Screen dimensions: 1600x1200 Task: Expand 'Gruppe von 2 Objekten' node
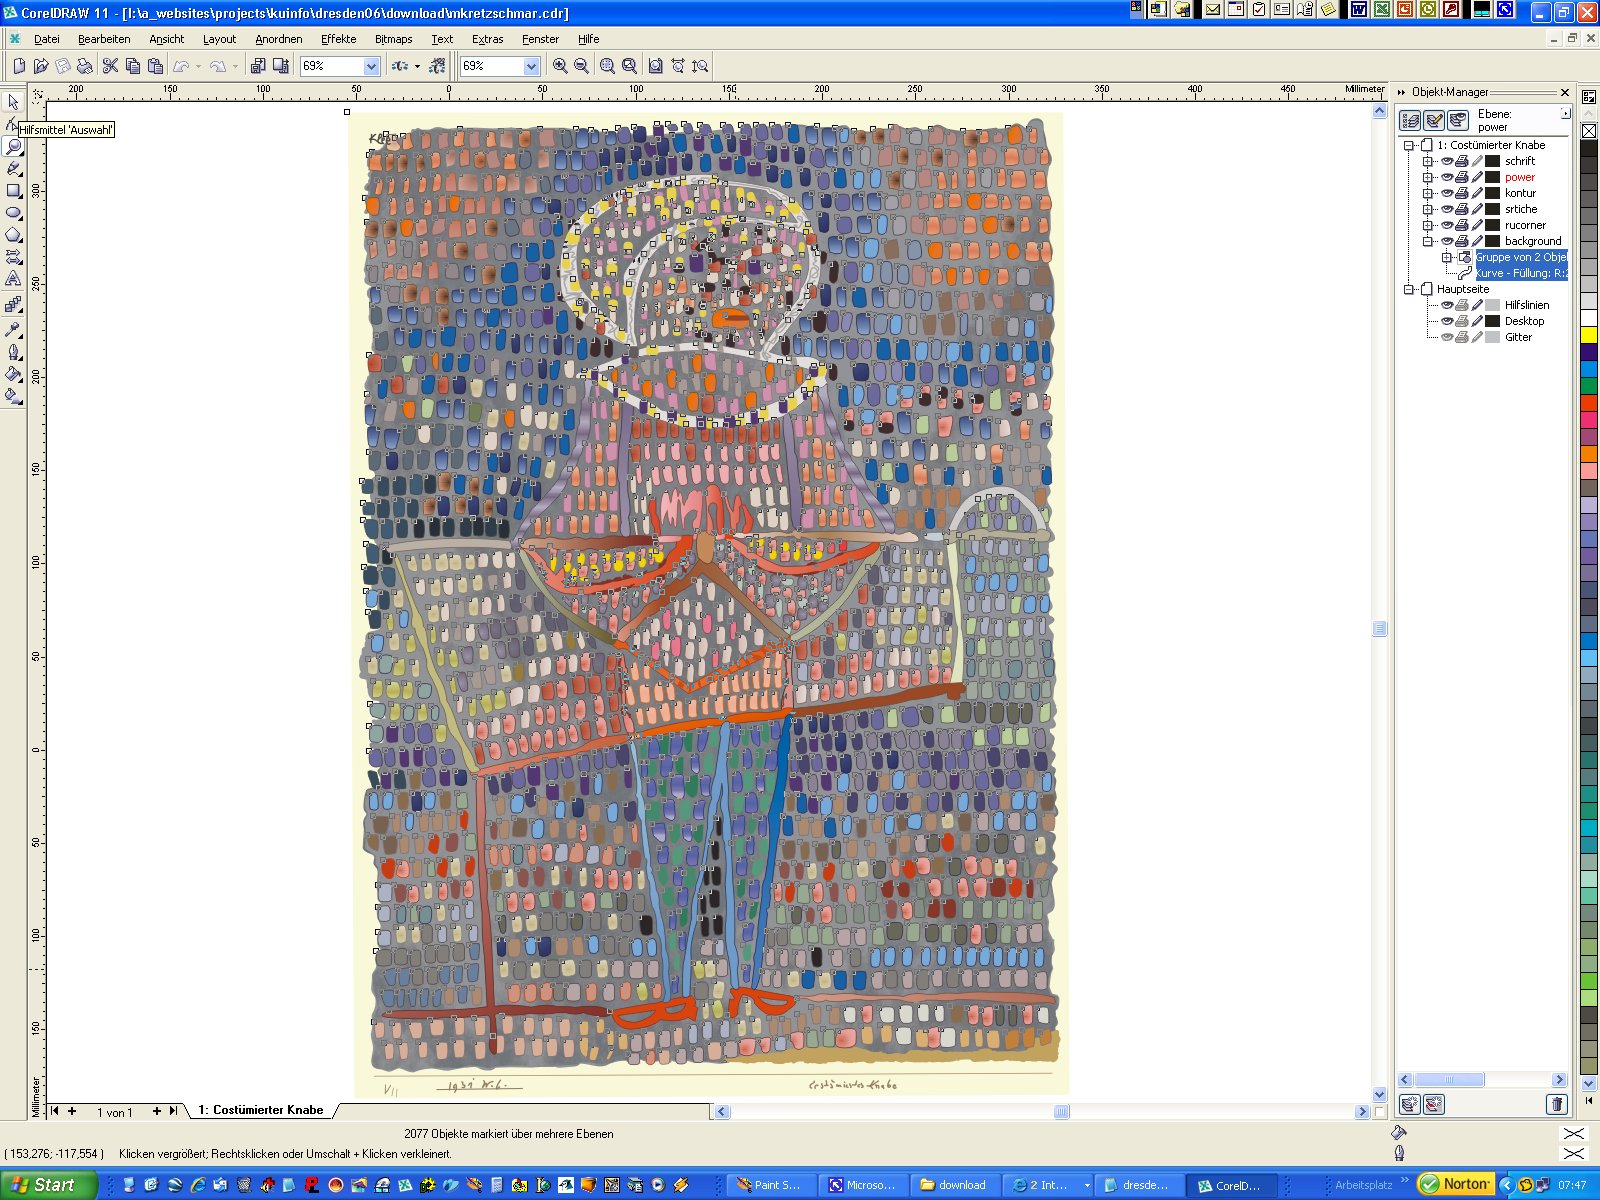(1446, 257)
